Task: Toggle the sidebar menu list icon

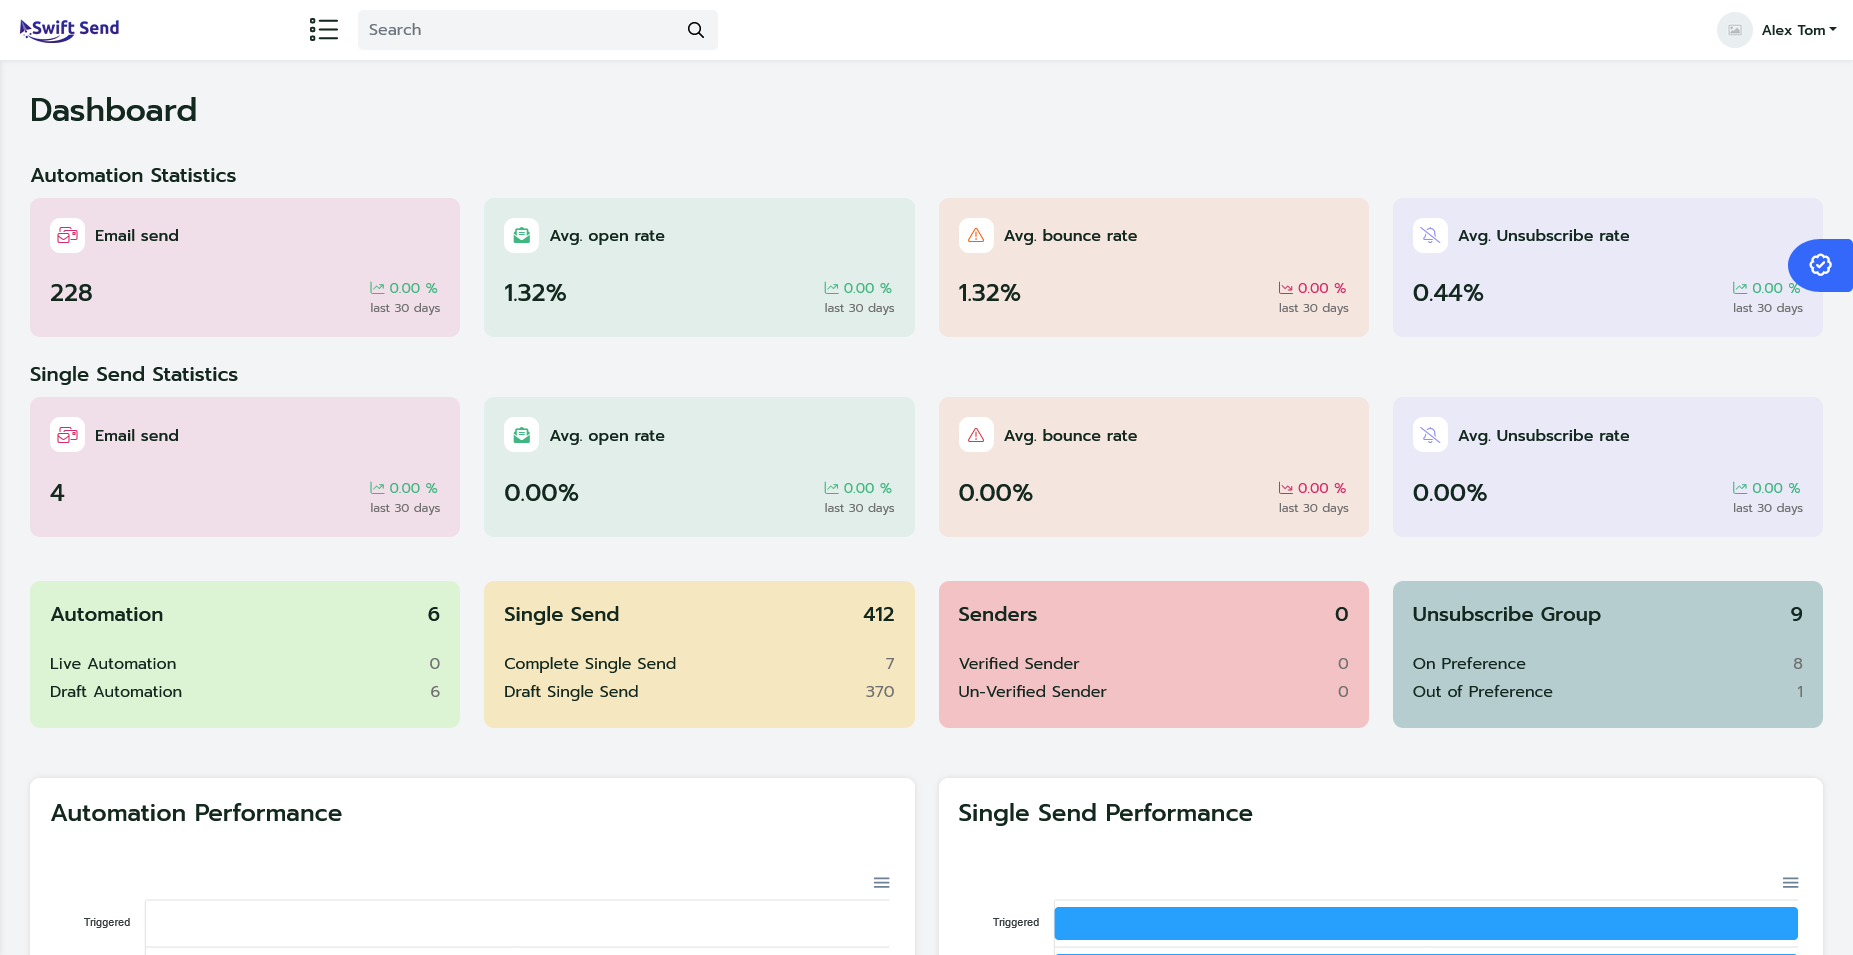Action: pos(323,30)
